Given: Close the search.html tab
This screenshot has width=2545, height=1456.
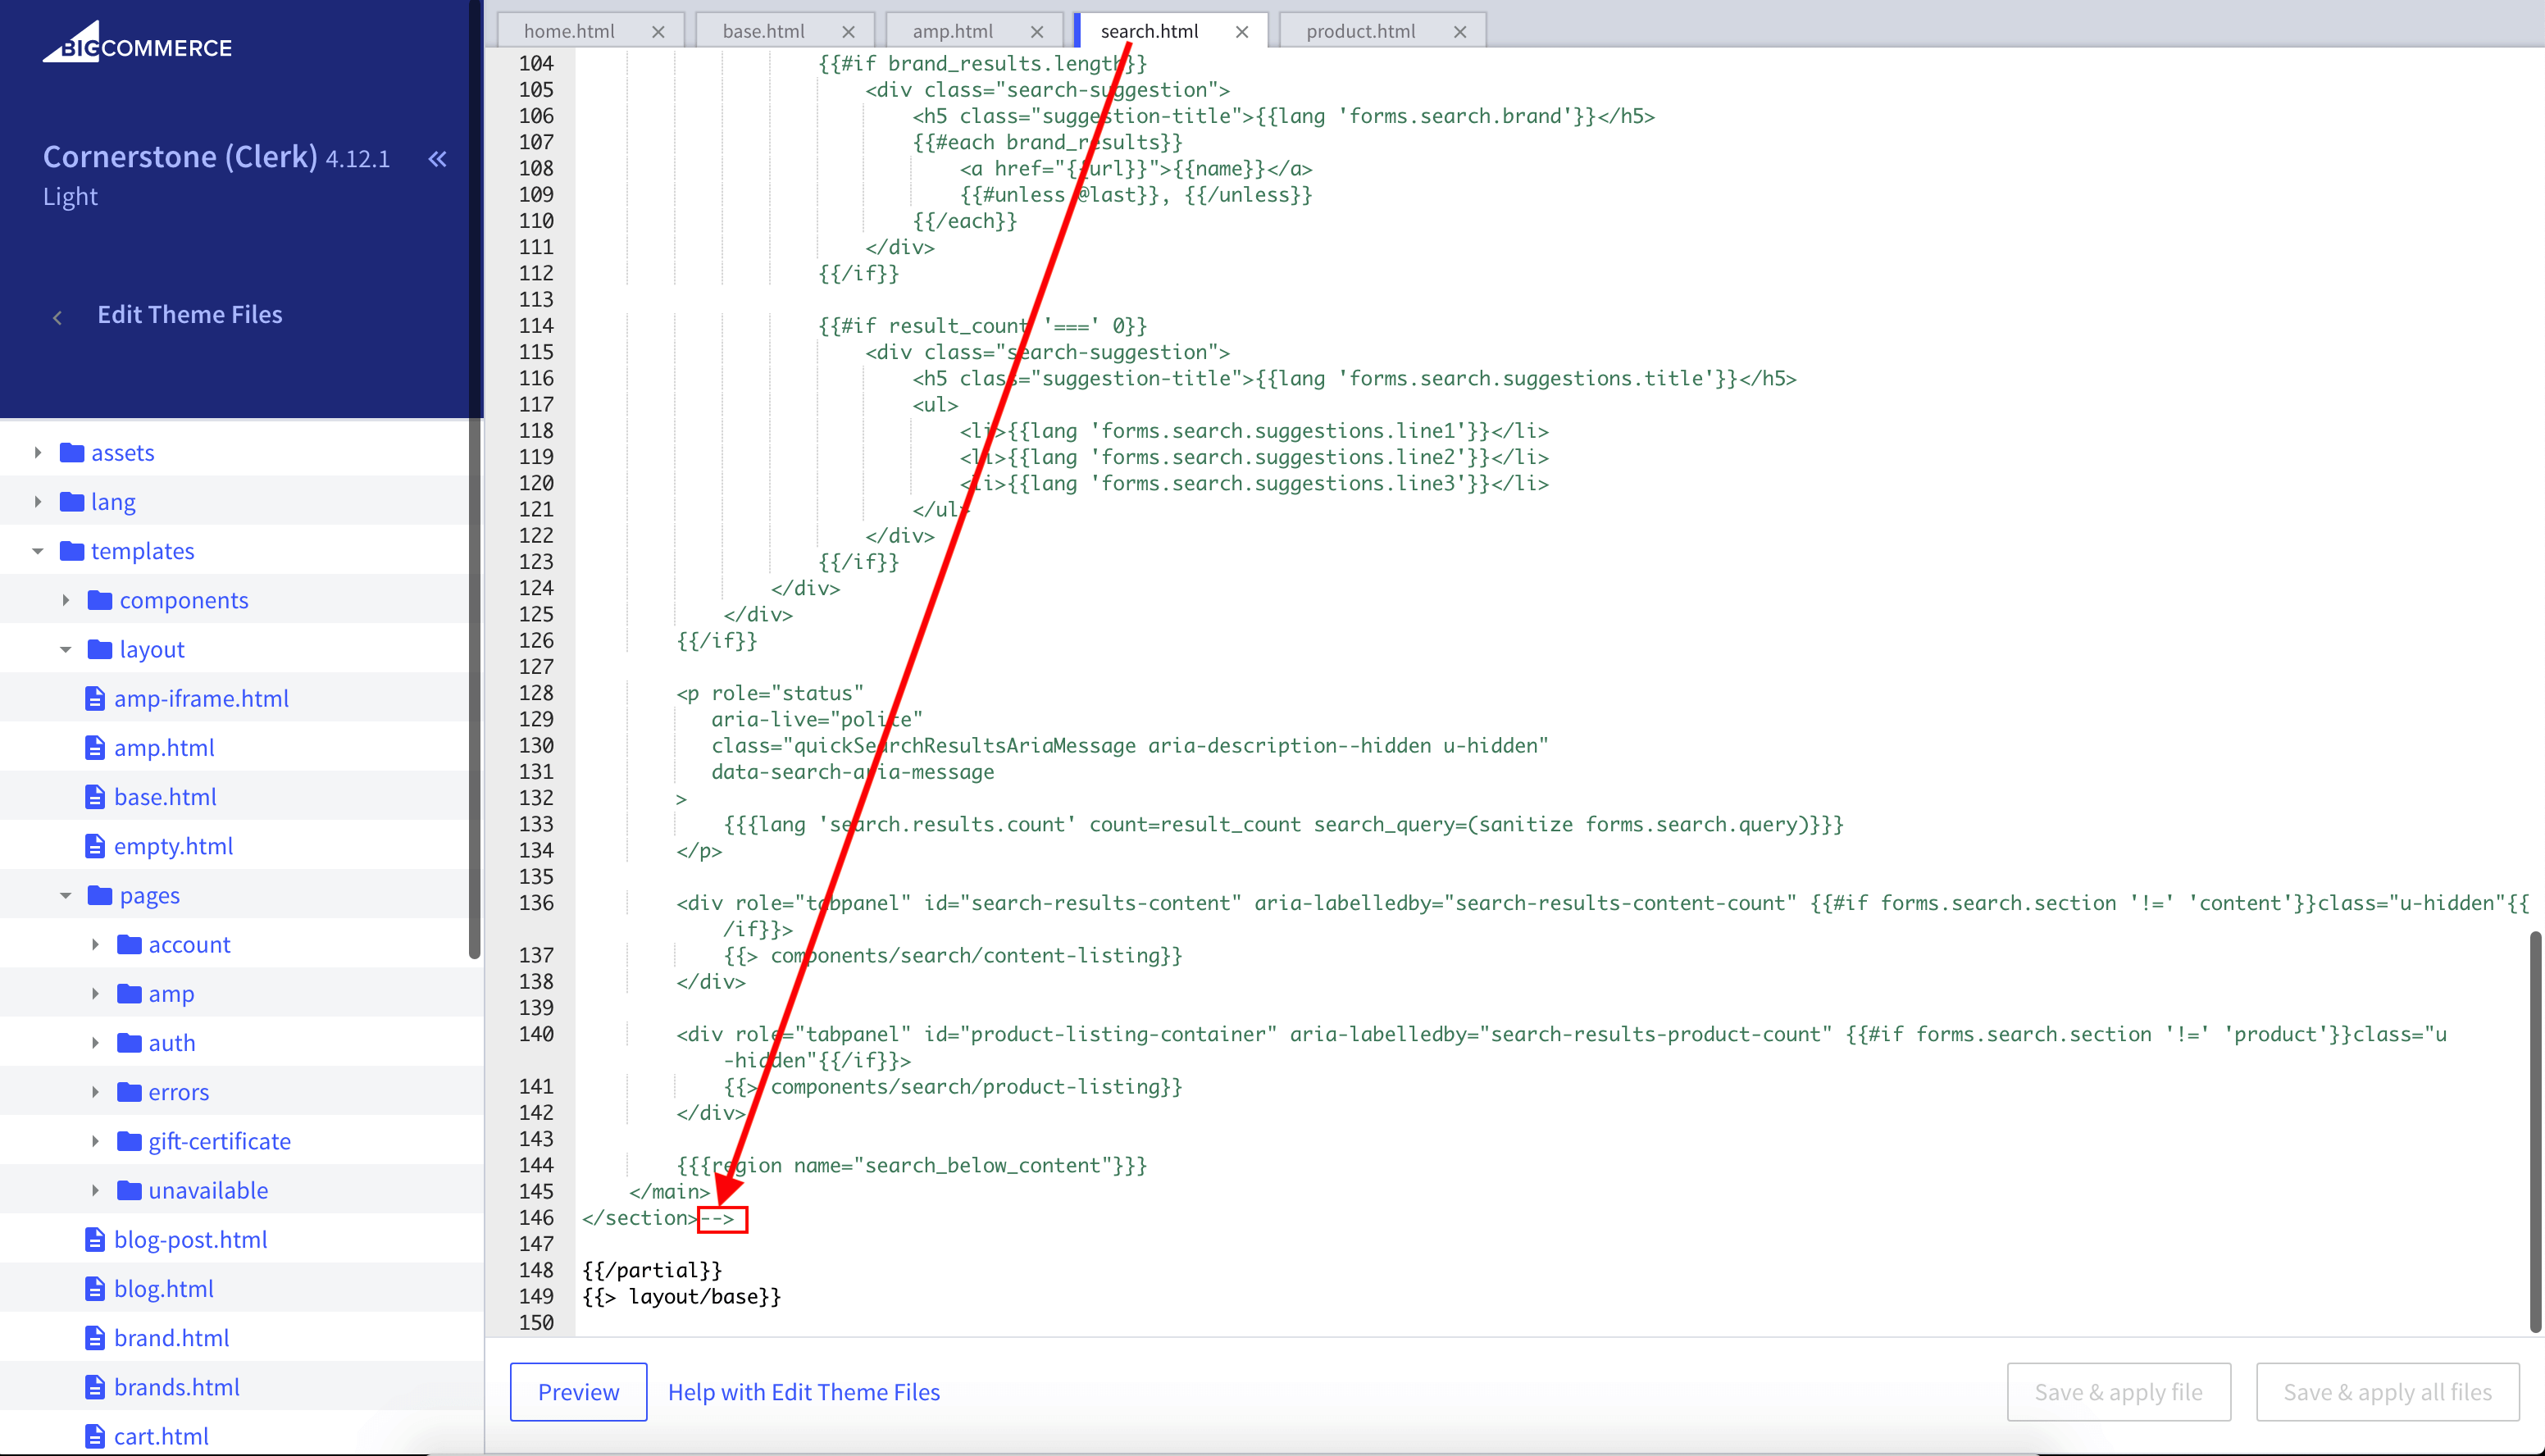Looking at the screenshot, I should click(x=1242, y=31).
